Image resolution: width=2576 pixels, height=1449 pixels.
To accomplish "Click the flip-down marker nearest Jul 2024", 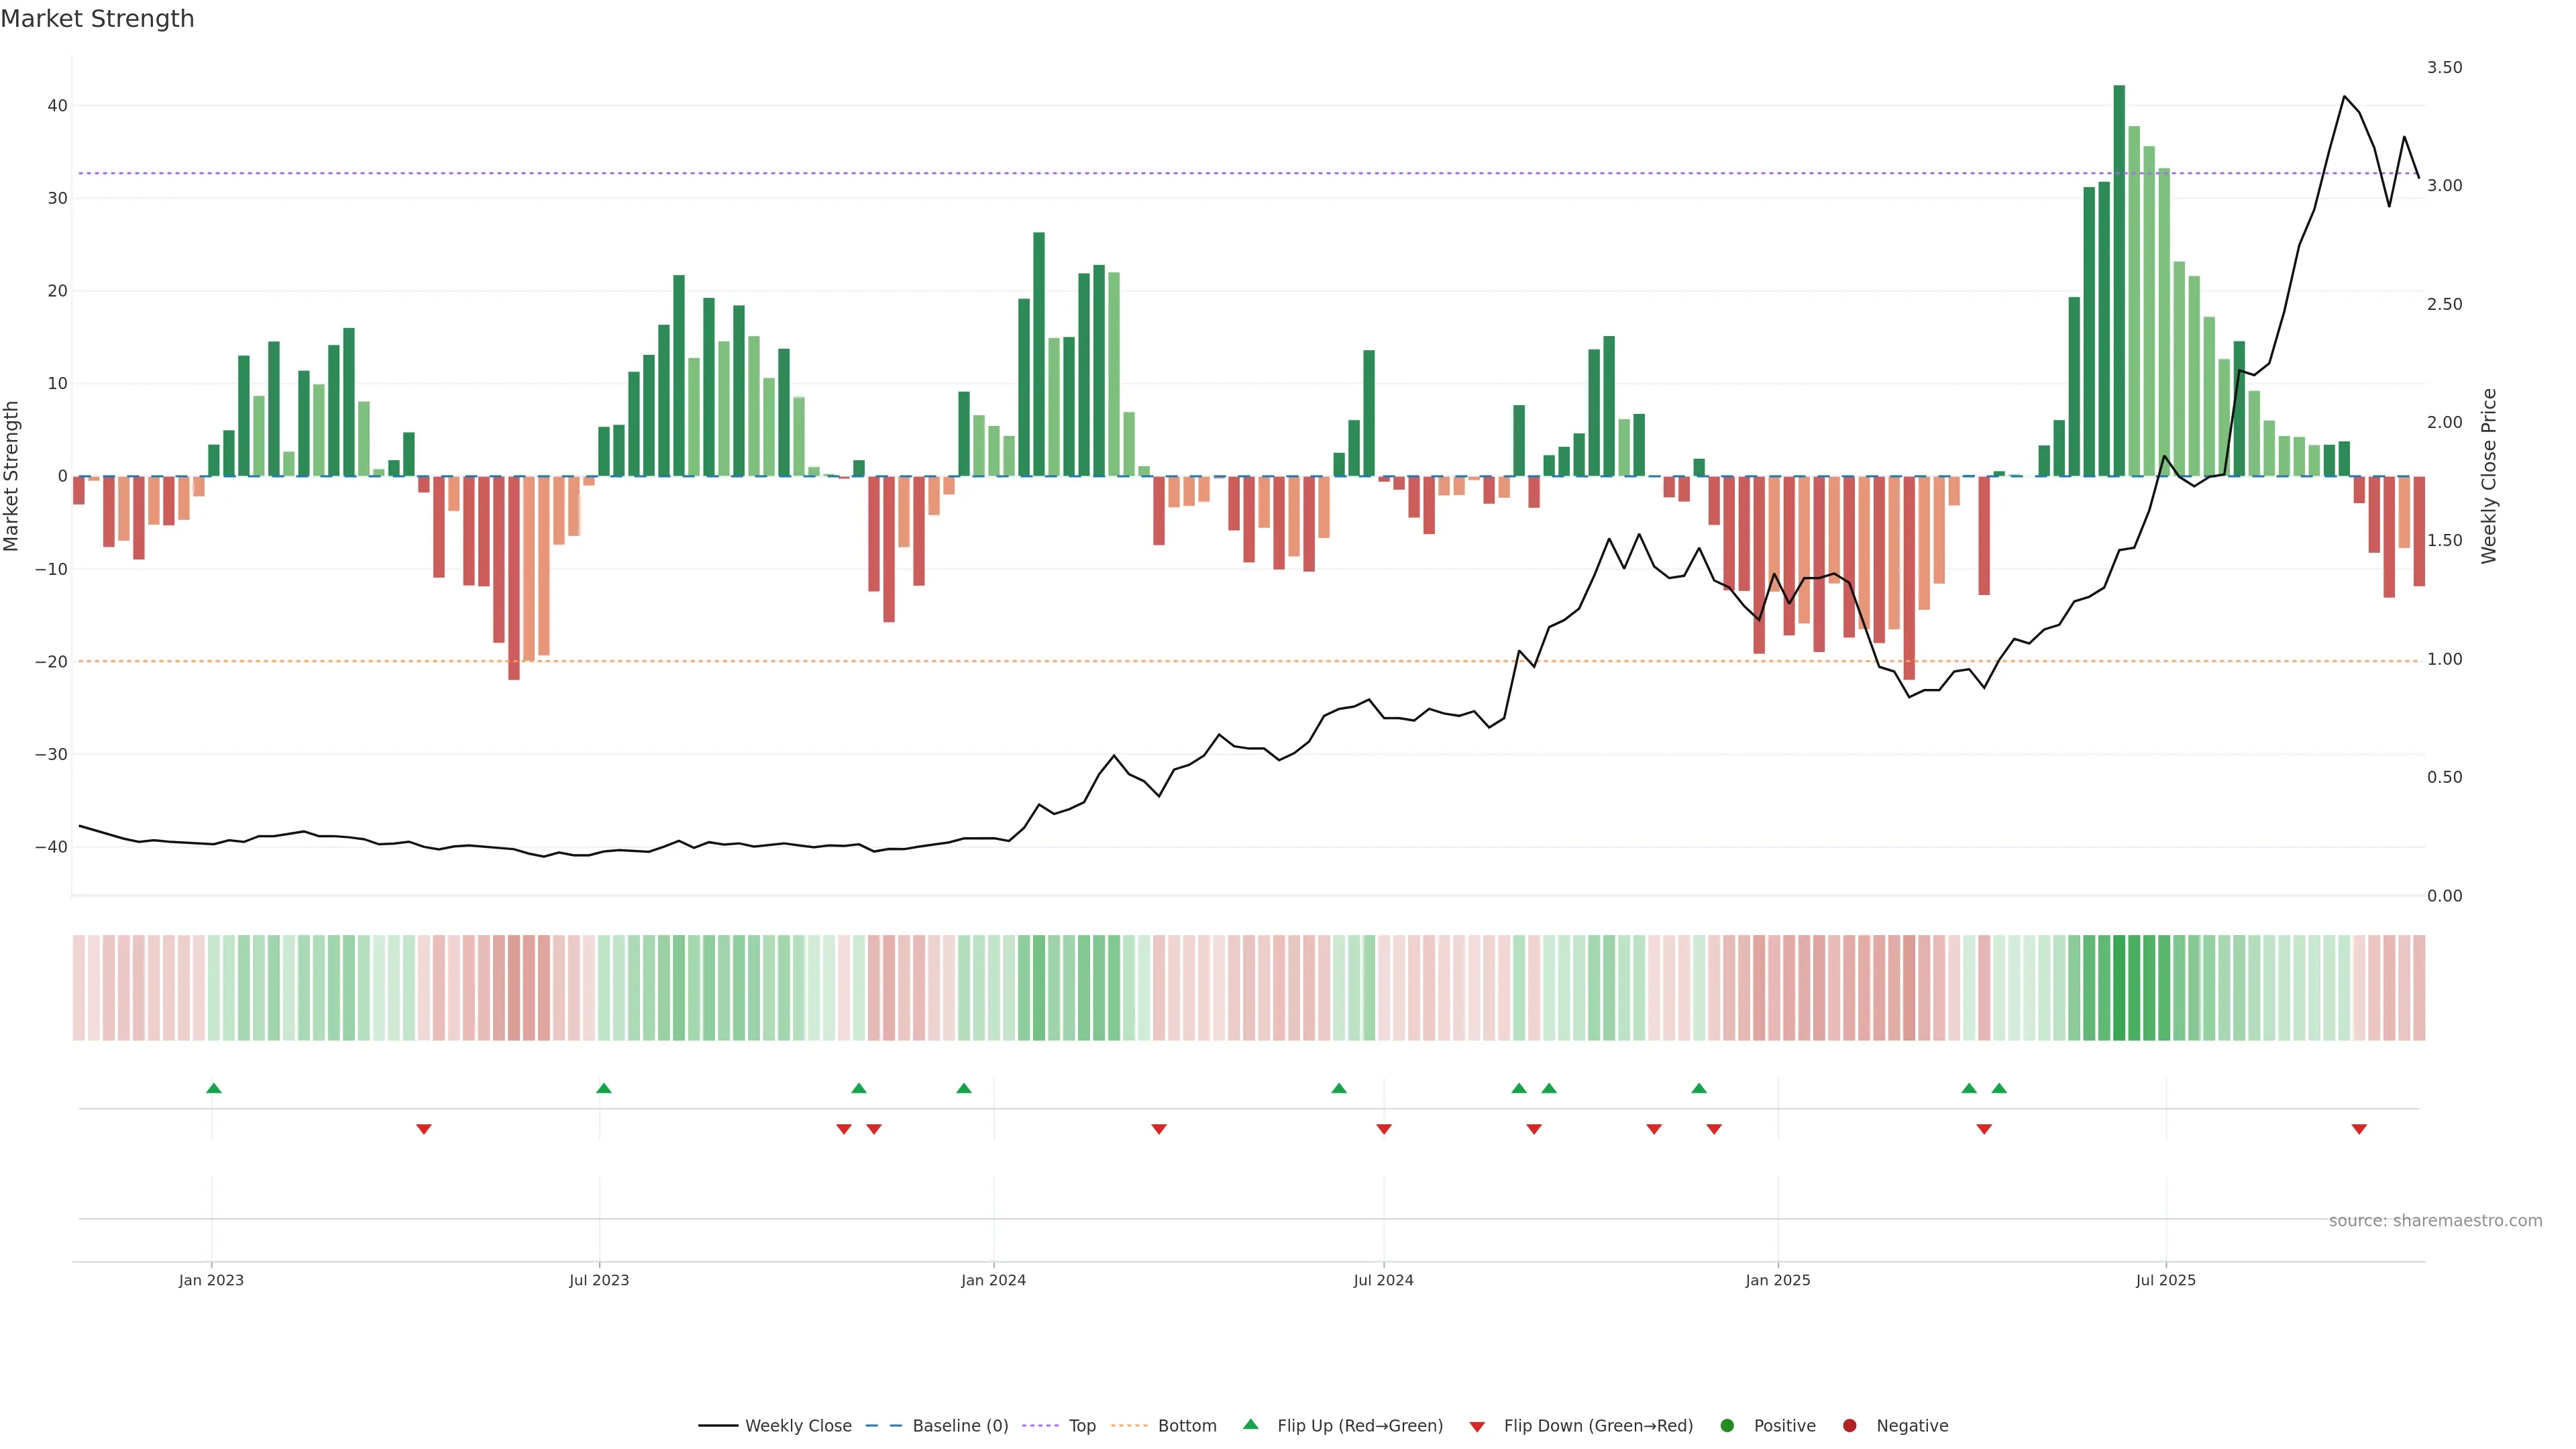I will point(1384,1129).
